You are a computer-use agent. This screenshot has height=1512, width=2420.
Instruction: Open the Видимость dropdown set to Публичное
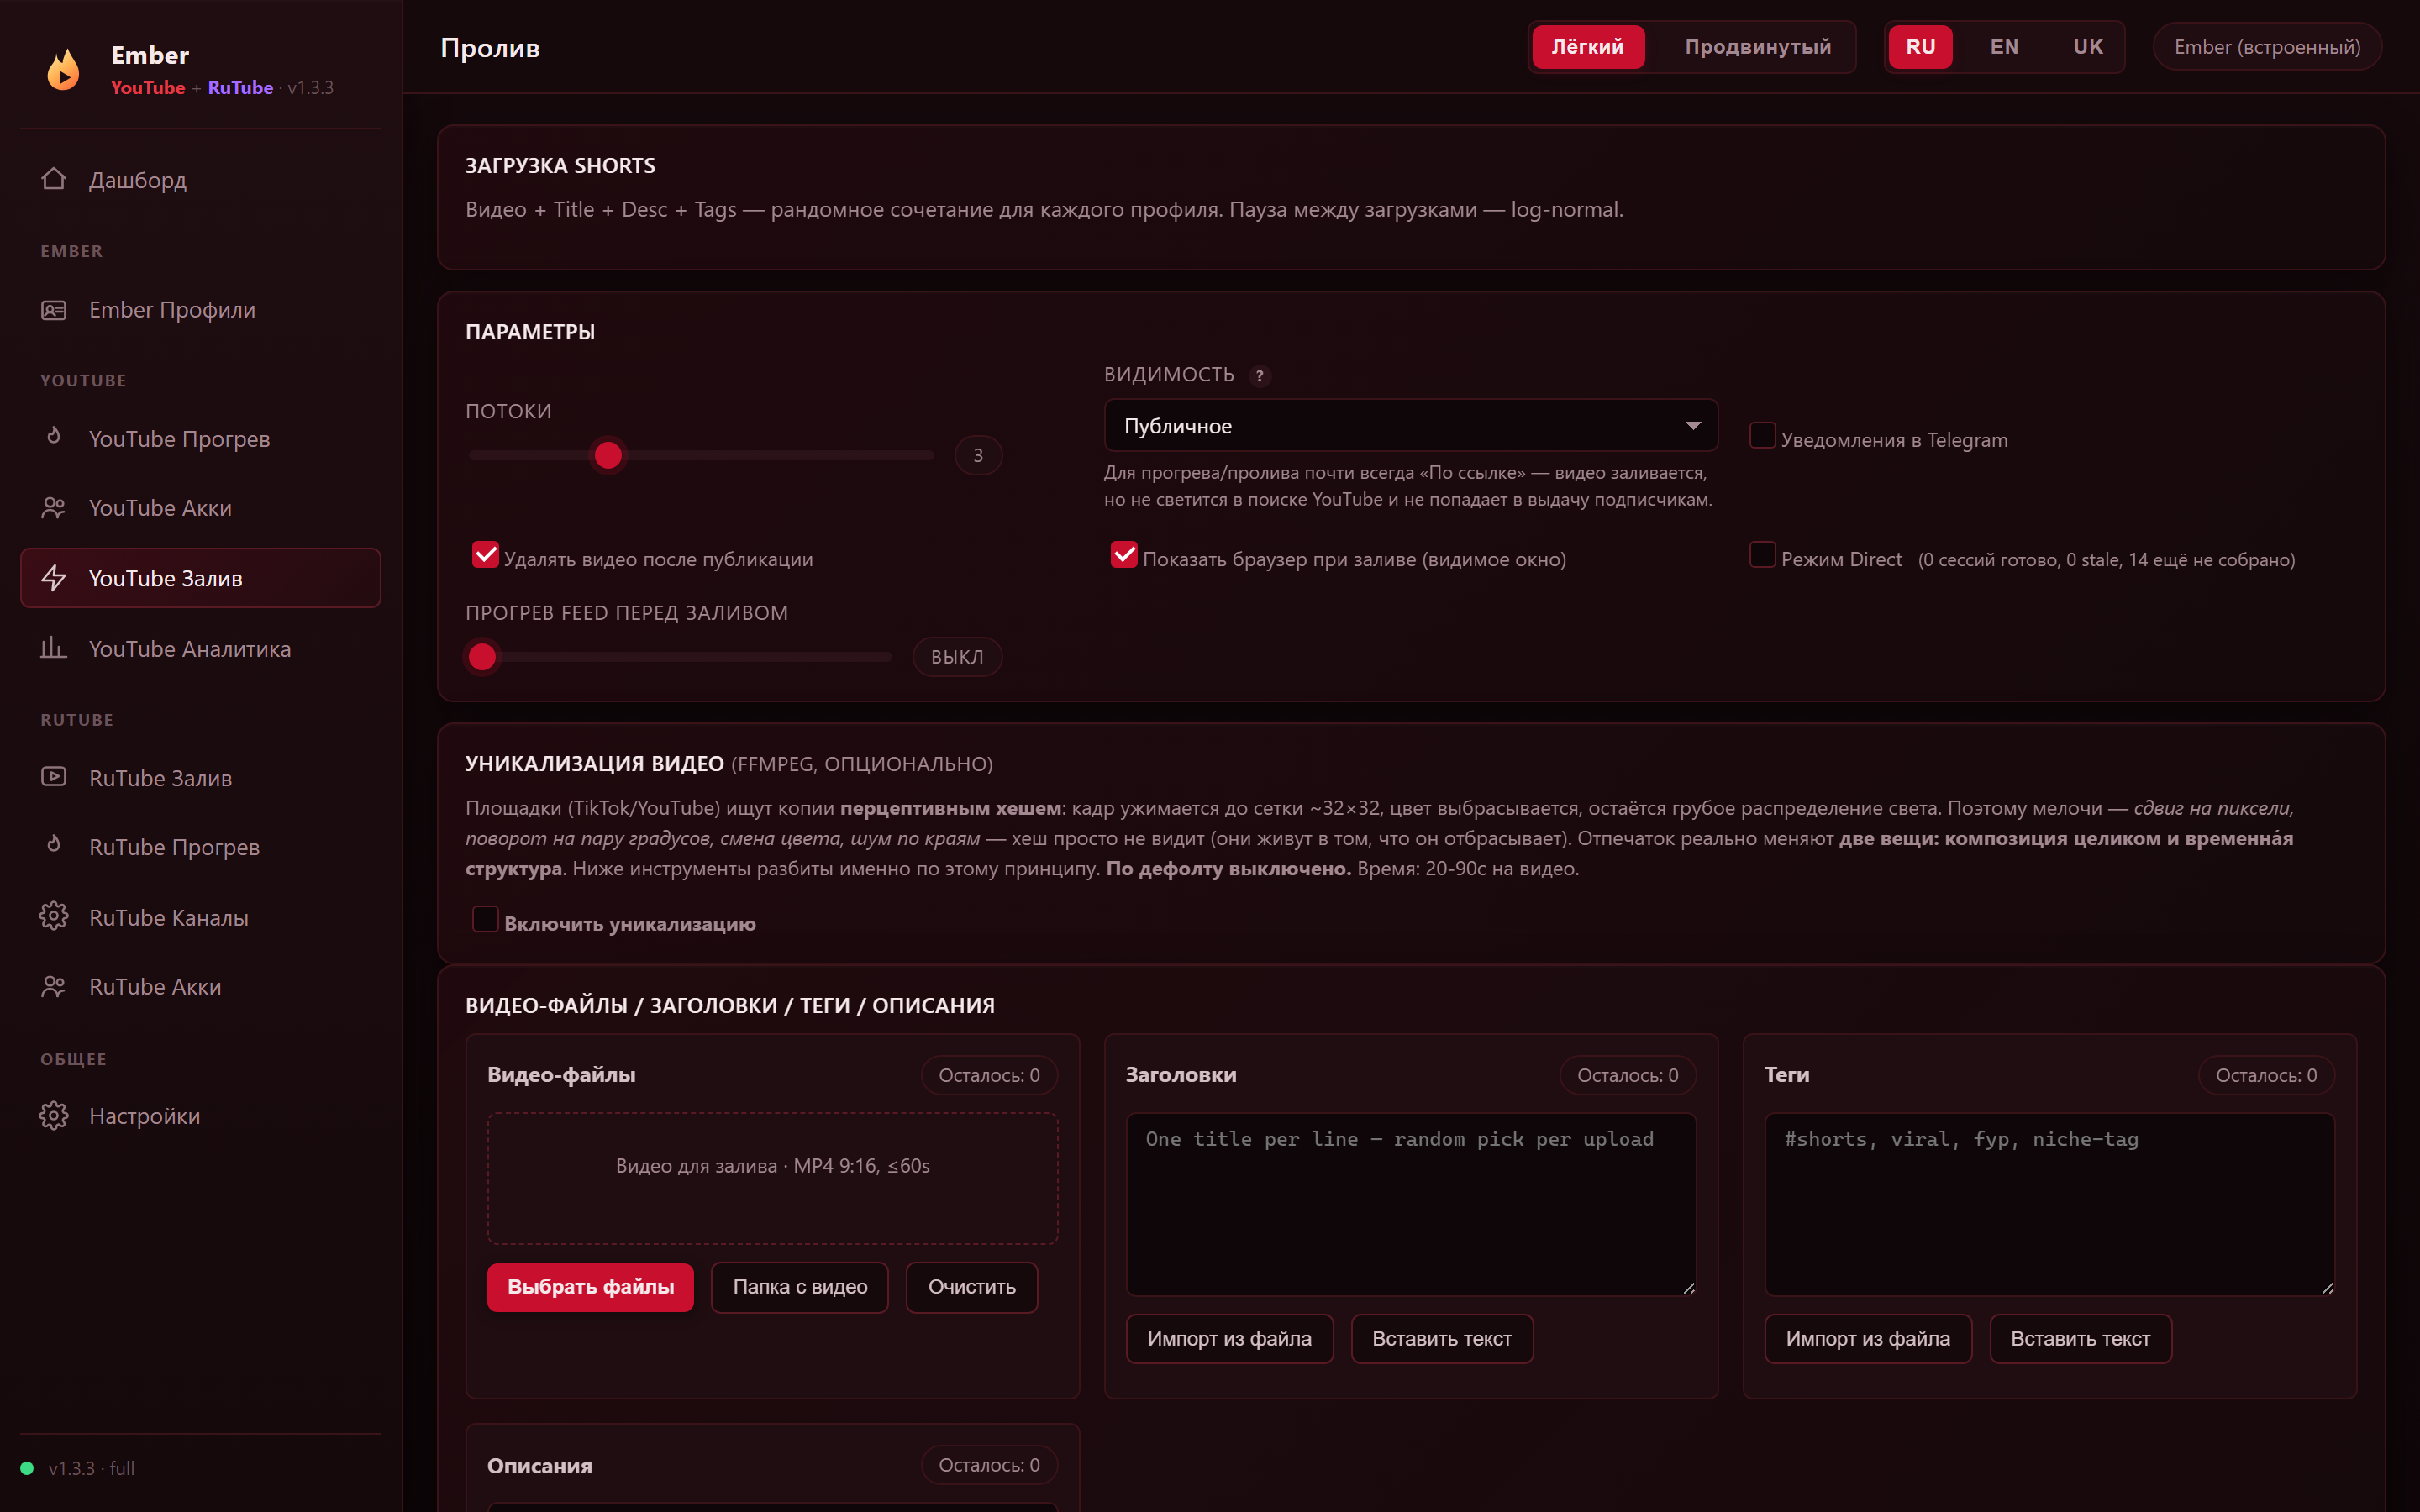pyautogui.click(x=1410, y=426)
